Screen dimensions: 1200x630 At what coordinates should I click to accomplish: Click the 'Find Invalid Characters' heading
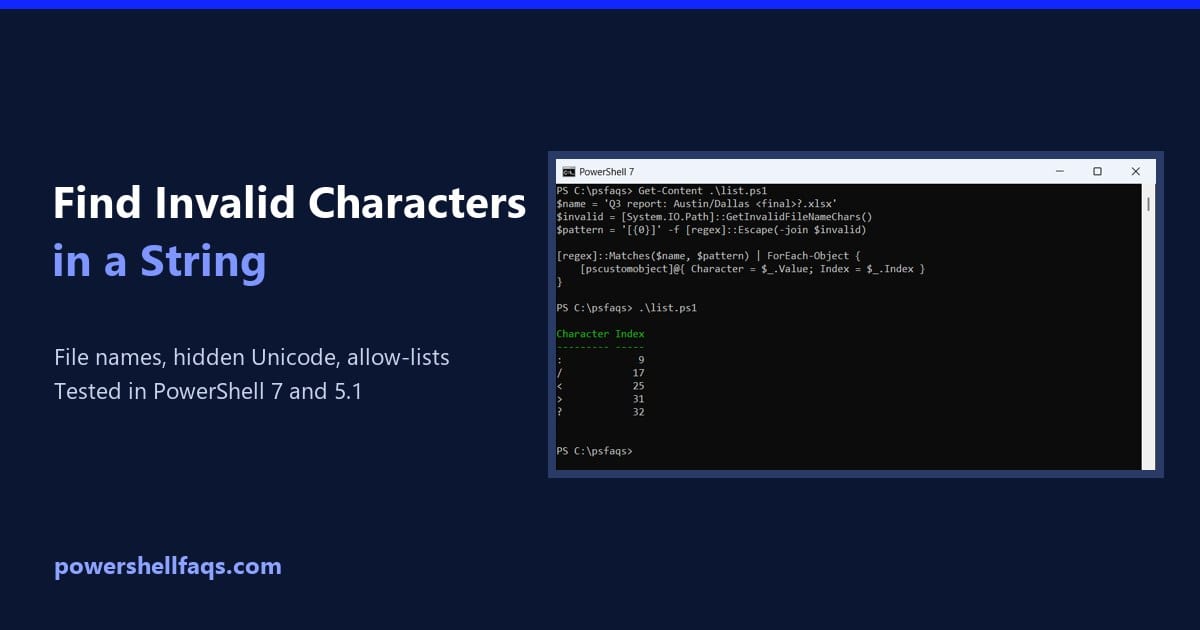[290, 204]
